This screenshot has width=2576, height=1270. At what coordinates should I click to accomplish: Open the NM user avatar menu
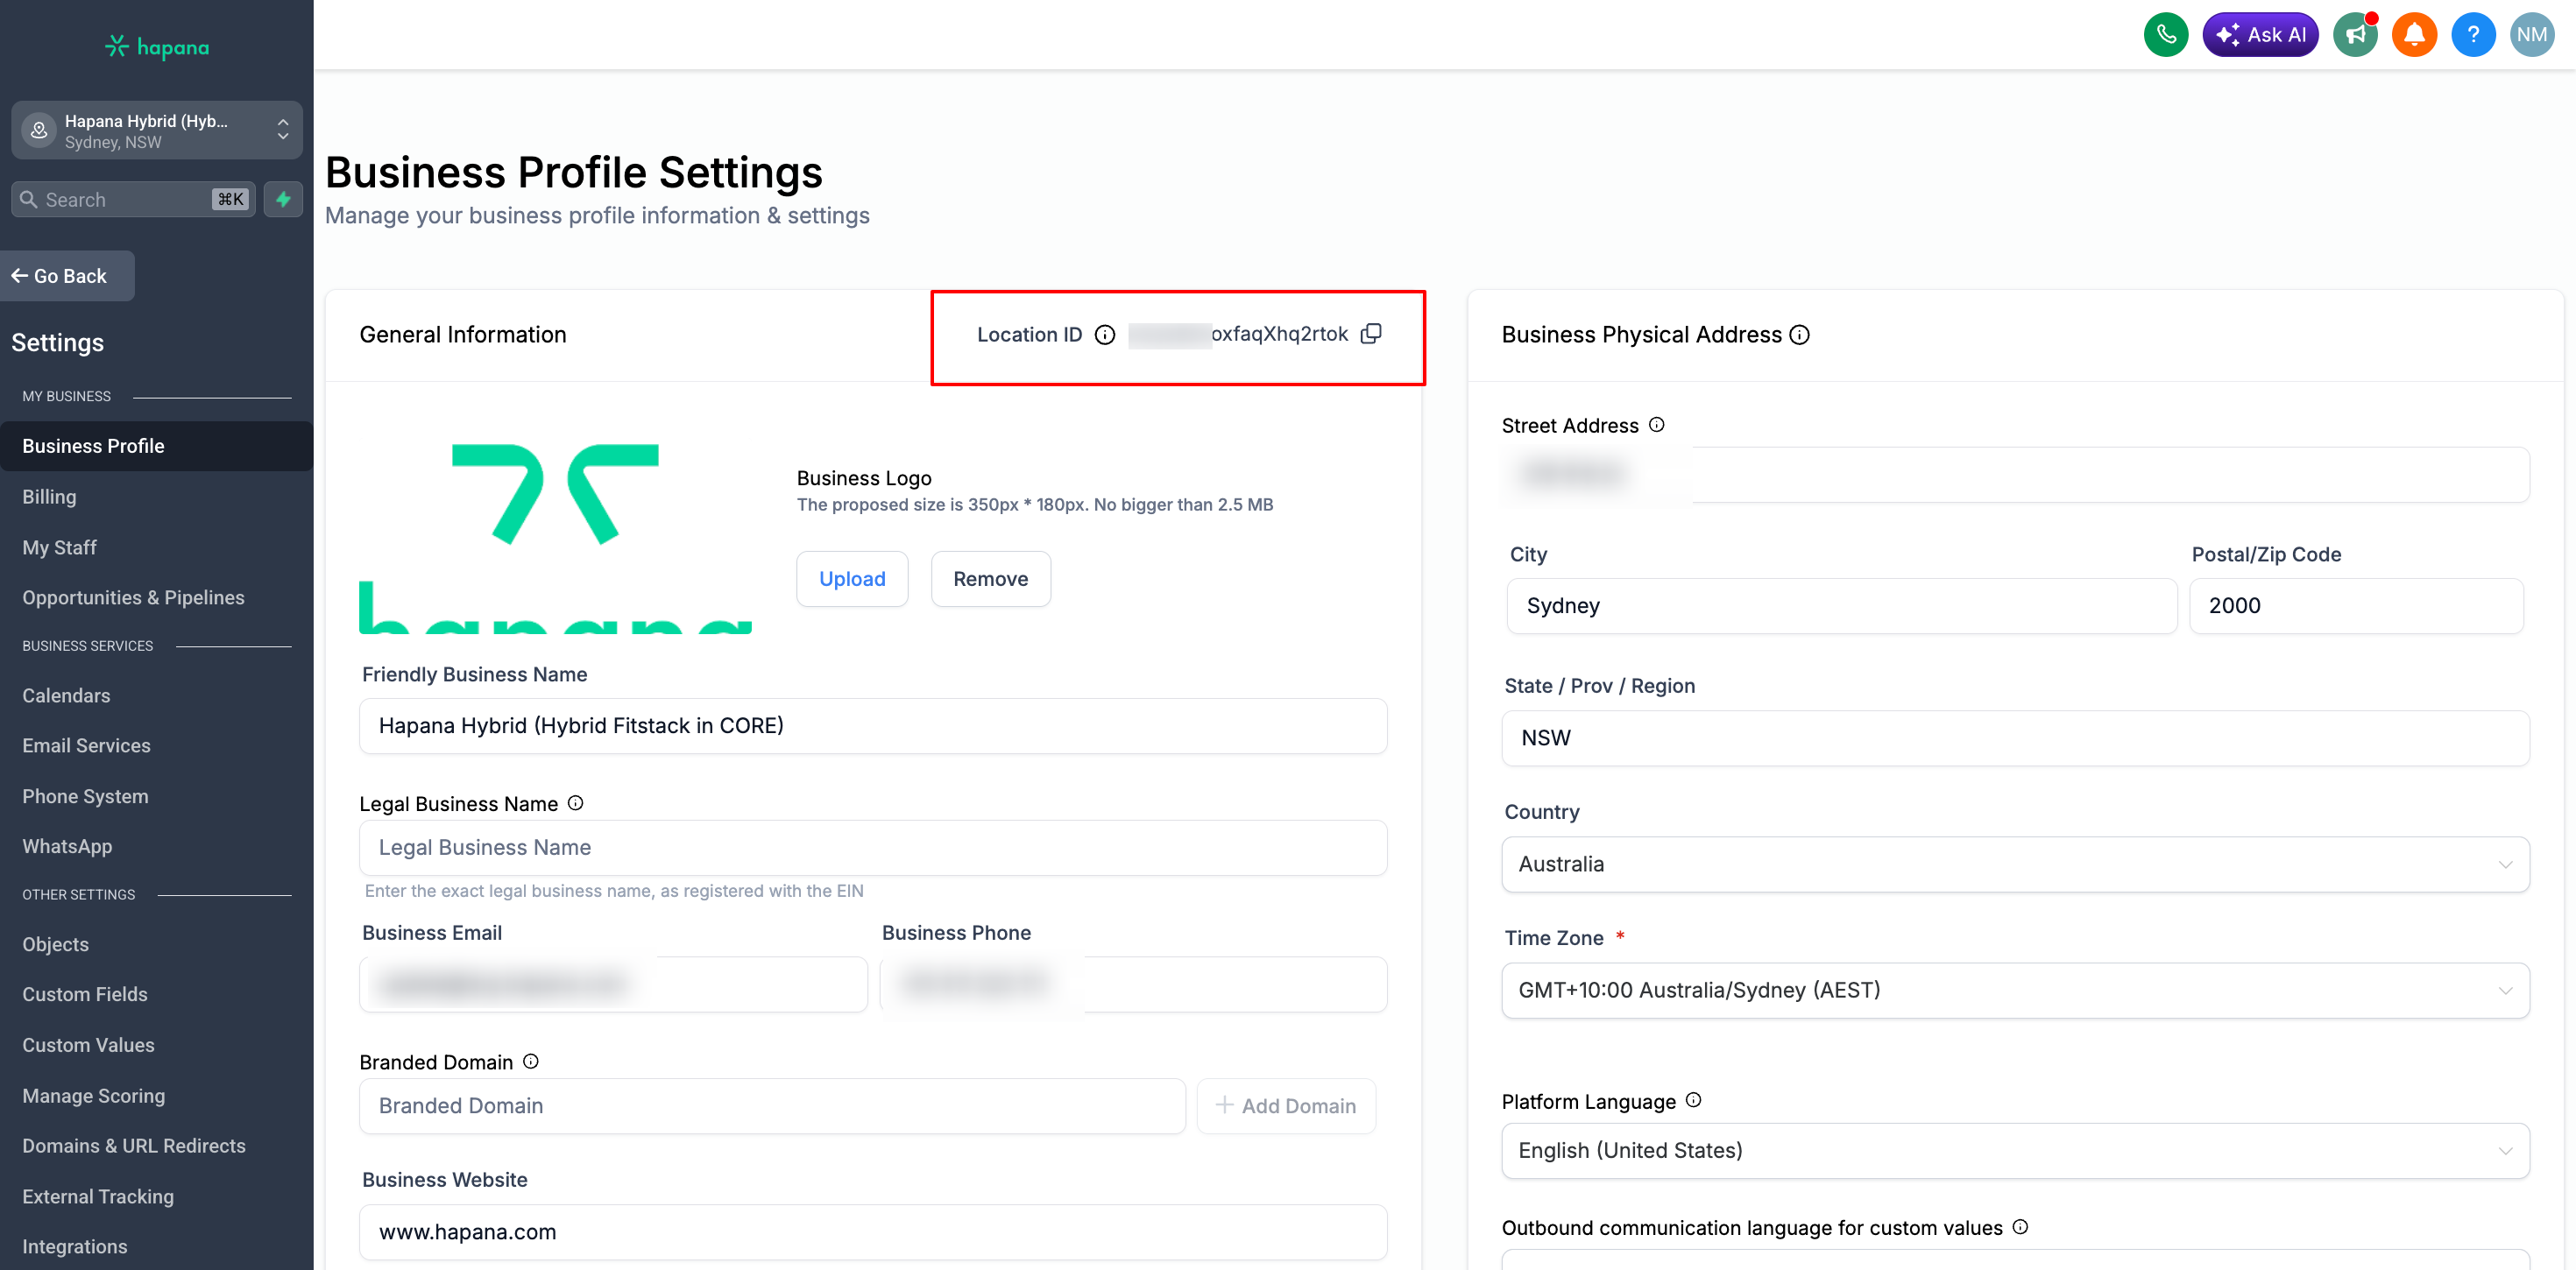tap(2531, 35)
